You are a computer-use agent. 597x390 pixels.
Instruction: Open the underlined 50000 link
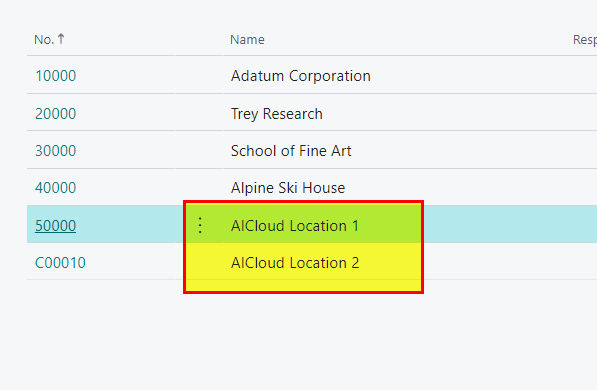click(x=56, y=225)
